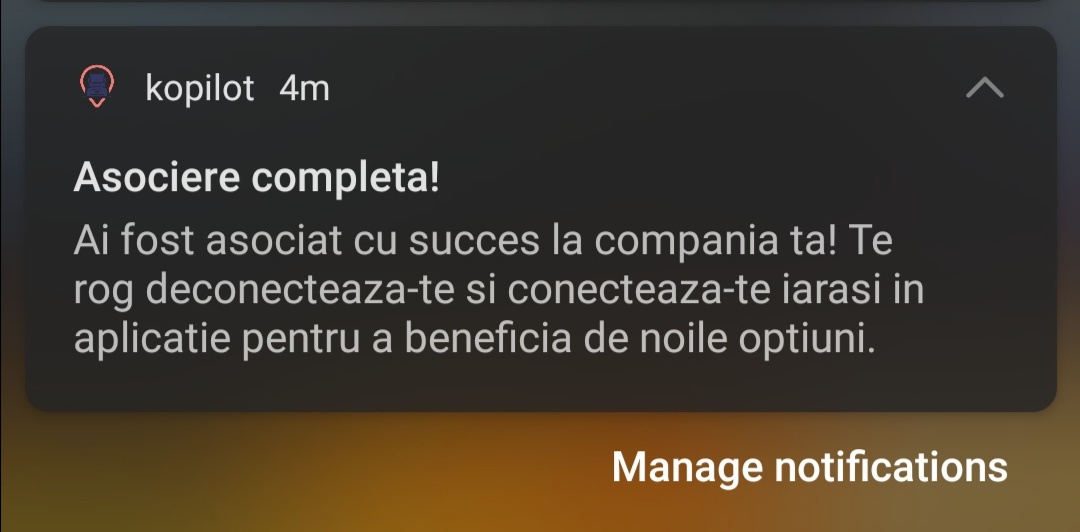
Task: Select the partially visible notification card above
Action: pyautogui.click(x=540, y=2)
